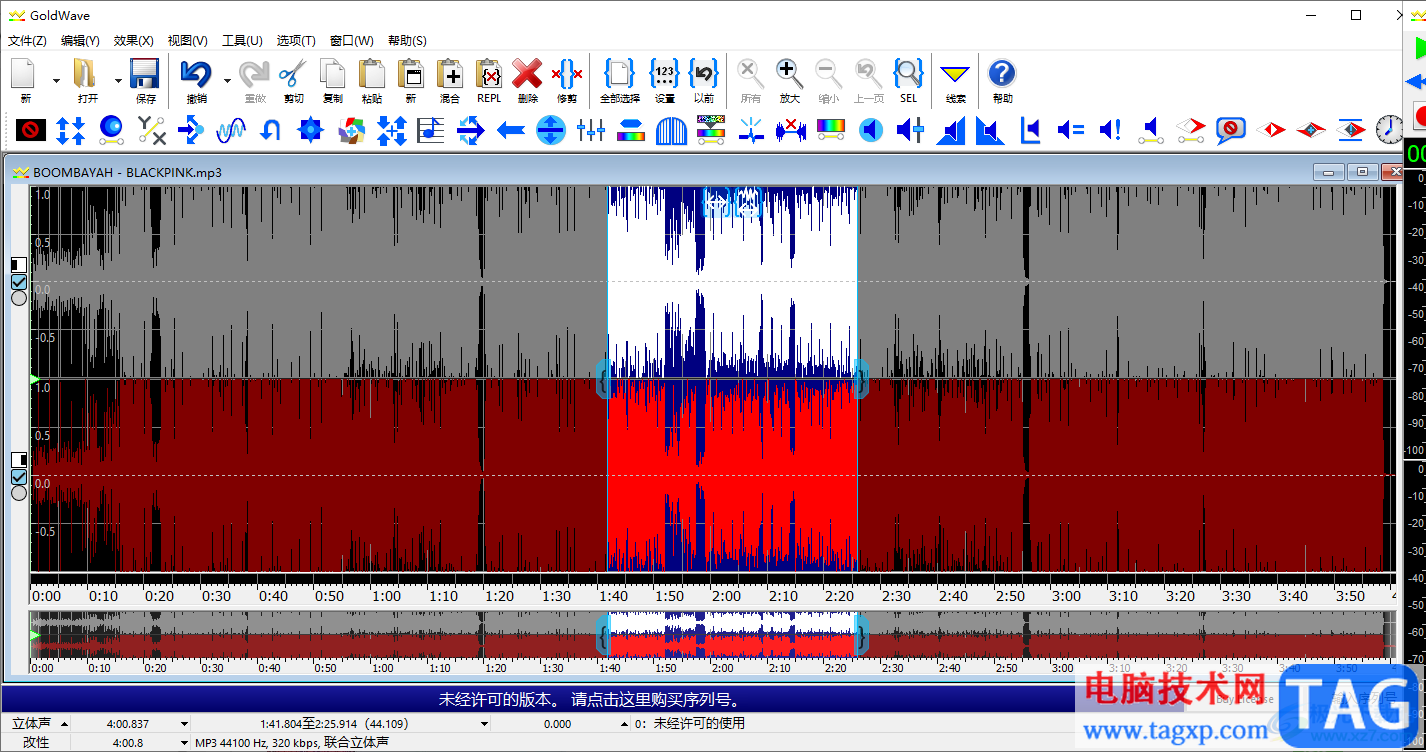
Task: Click the 0.000 position arrow in status bar
Action: (626, 724)
